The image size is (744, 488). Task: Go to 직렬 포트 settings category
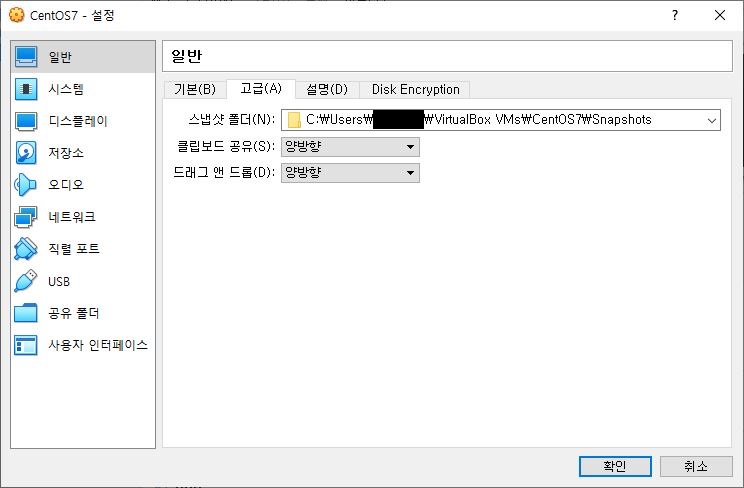[x=83, y=249]
